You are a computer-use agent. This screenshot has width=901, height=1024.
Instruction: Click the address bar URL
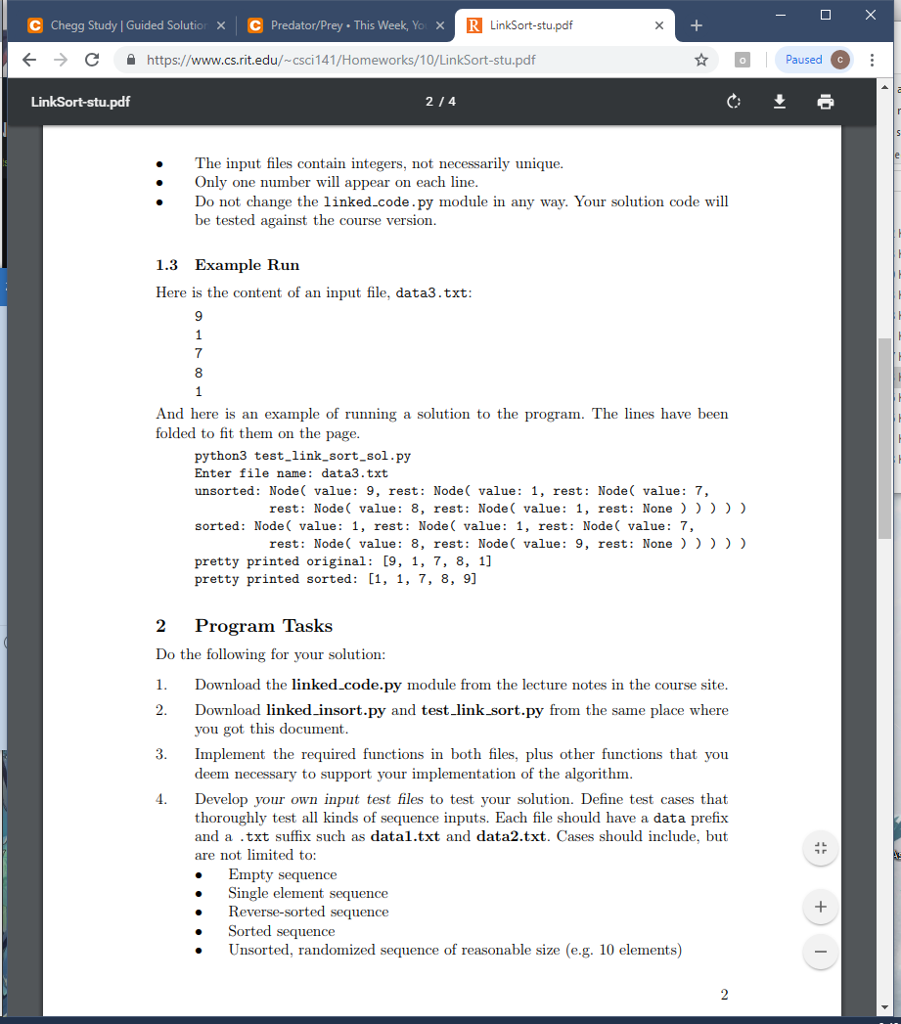pyautogui.click(x=341, y=60)
